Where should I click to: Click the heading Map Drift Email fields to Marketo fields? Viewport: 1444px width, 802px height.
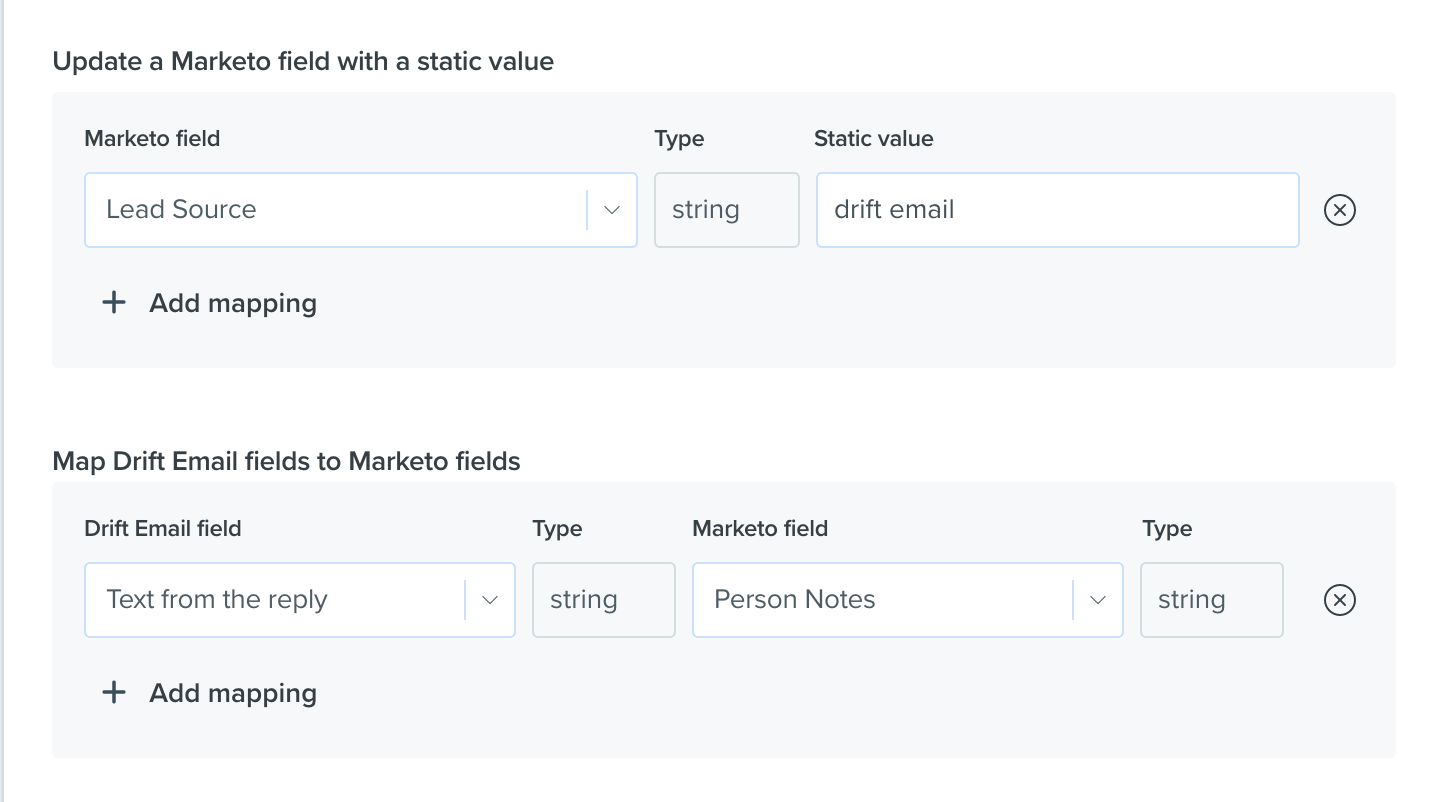pos(286,461)
